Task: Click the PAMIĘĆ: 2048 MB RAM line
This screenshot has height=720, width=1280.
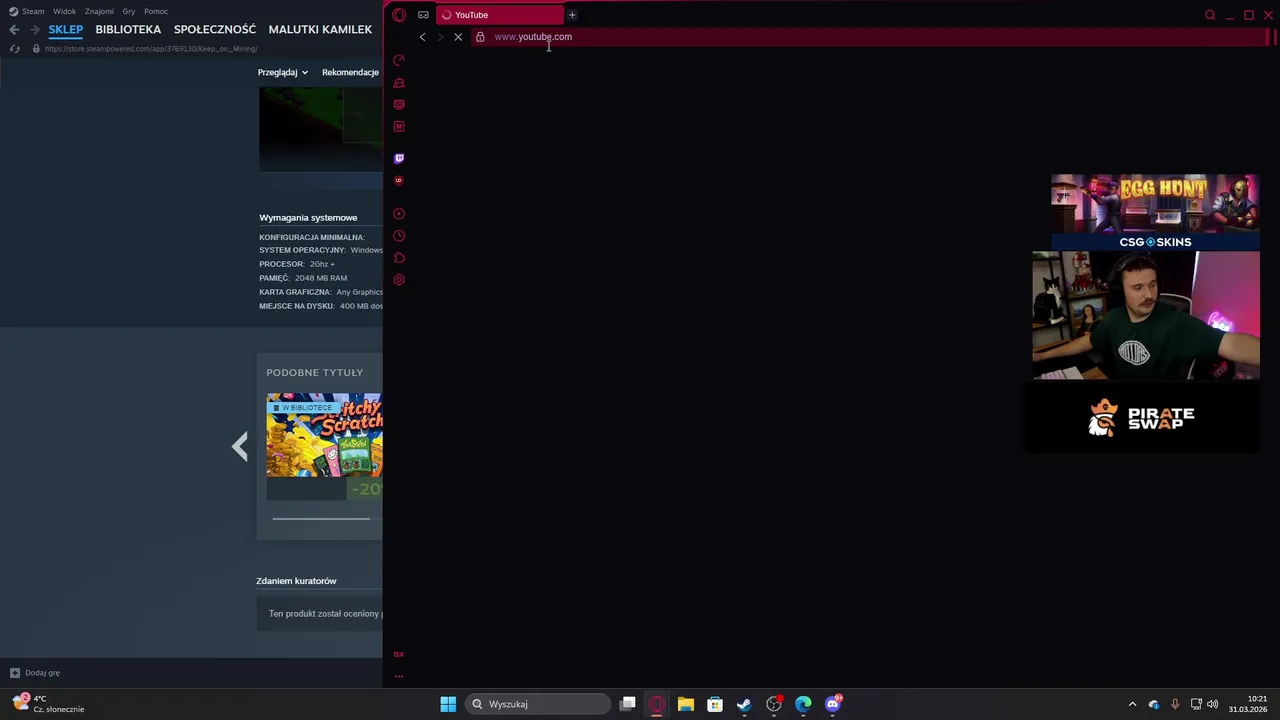Action: (x=303, y=278)
